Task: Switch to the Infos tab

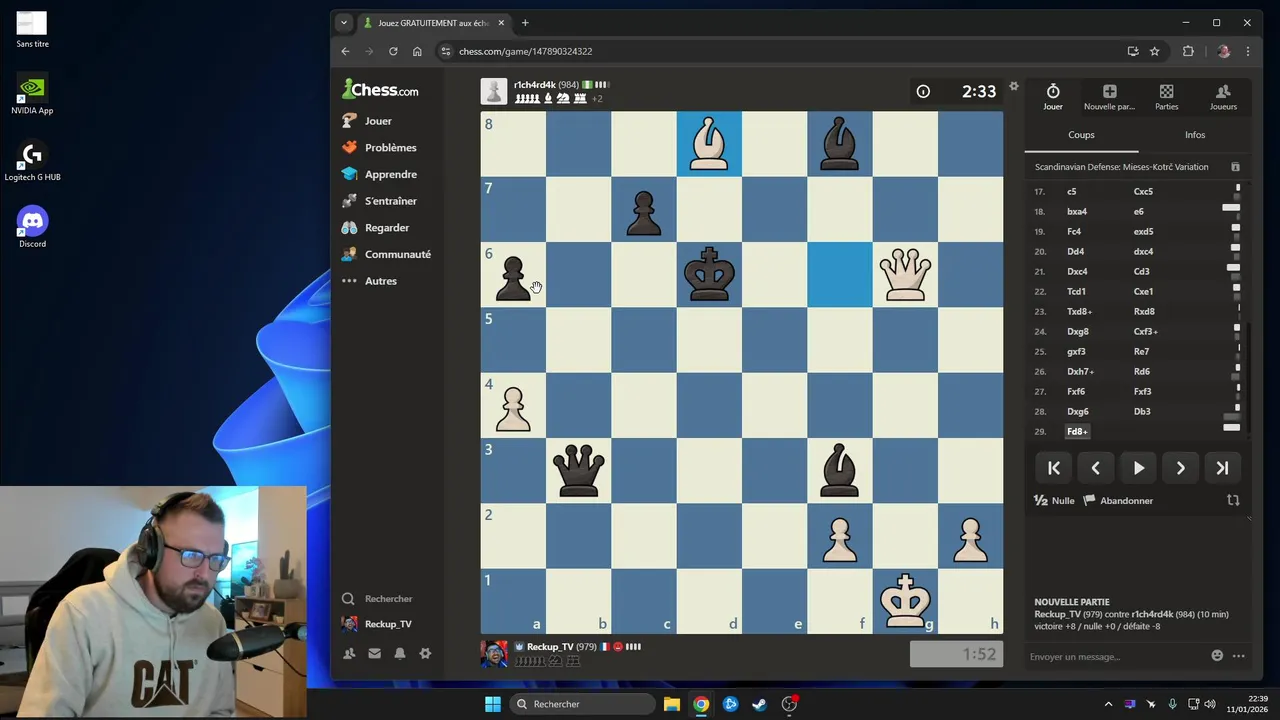Action: pos(1195,135)
